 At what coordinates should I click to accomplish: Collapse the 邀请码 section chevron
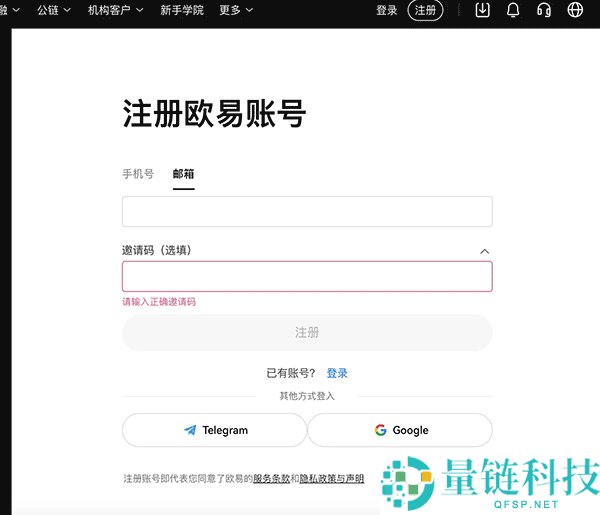pyautogui.click(x=484, y=251)
